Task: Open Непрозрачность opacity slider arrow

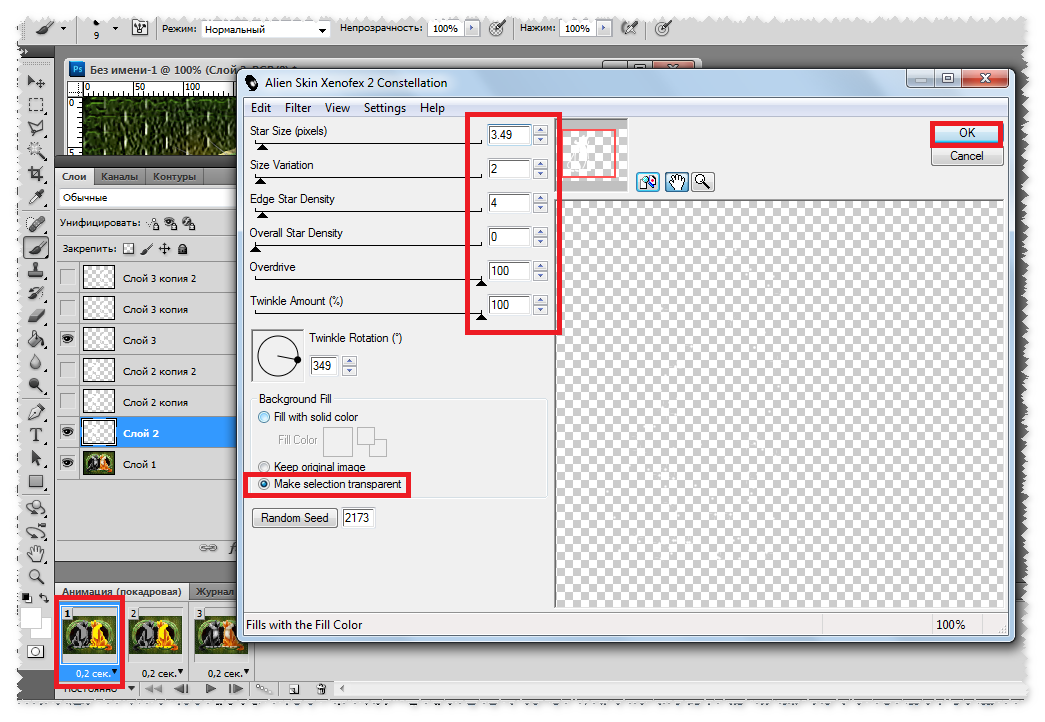Action: 472,28
